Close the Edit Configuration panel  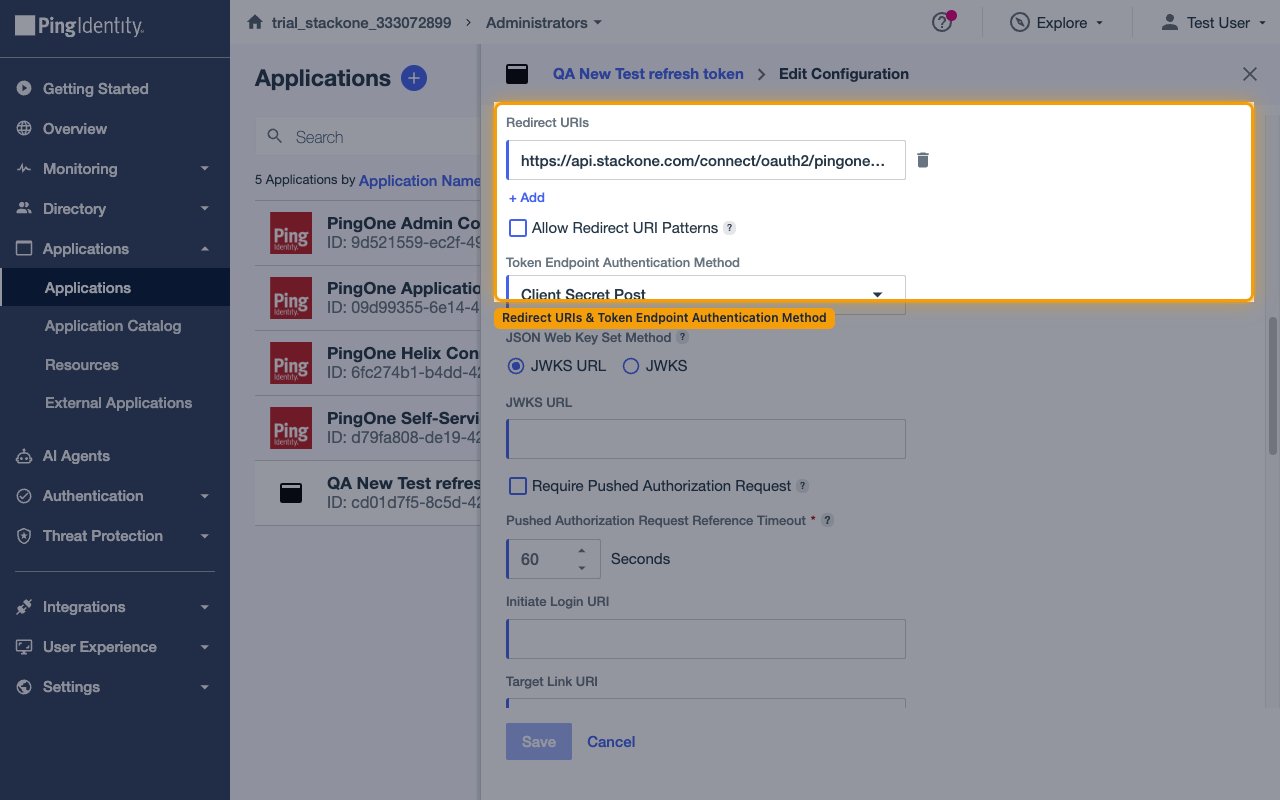click(1249, 74)
